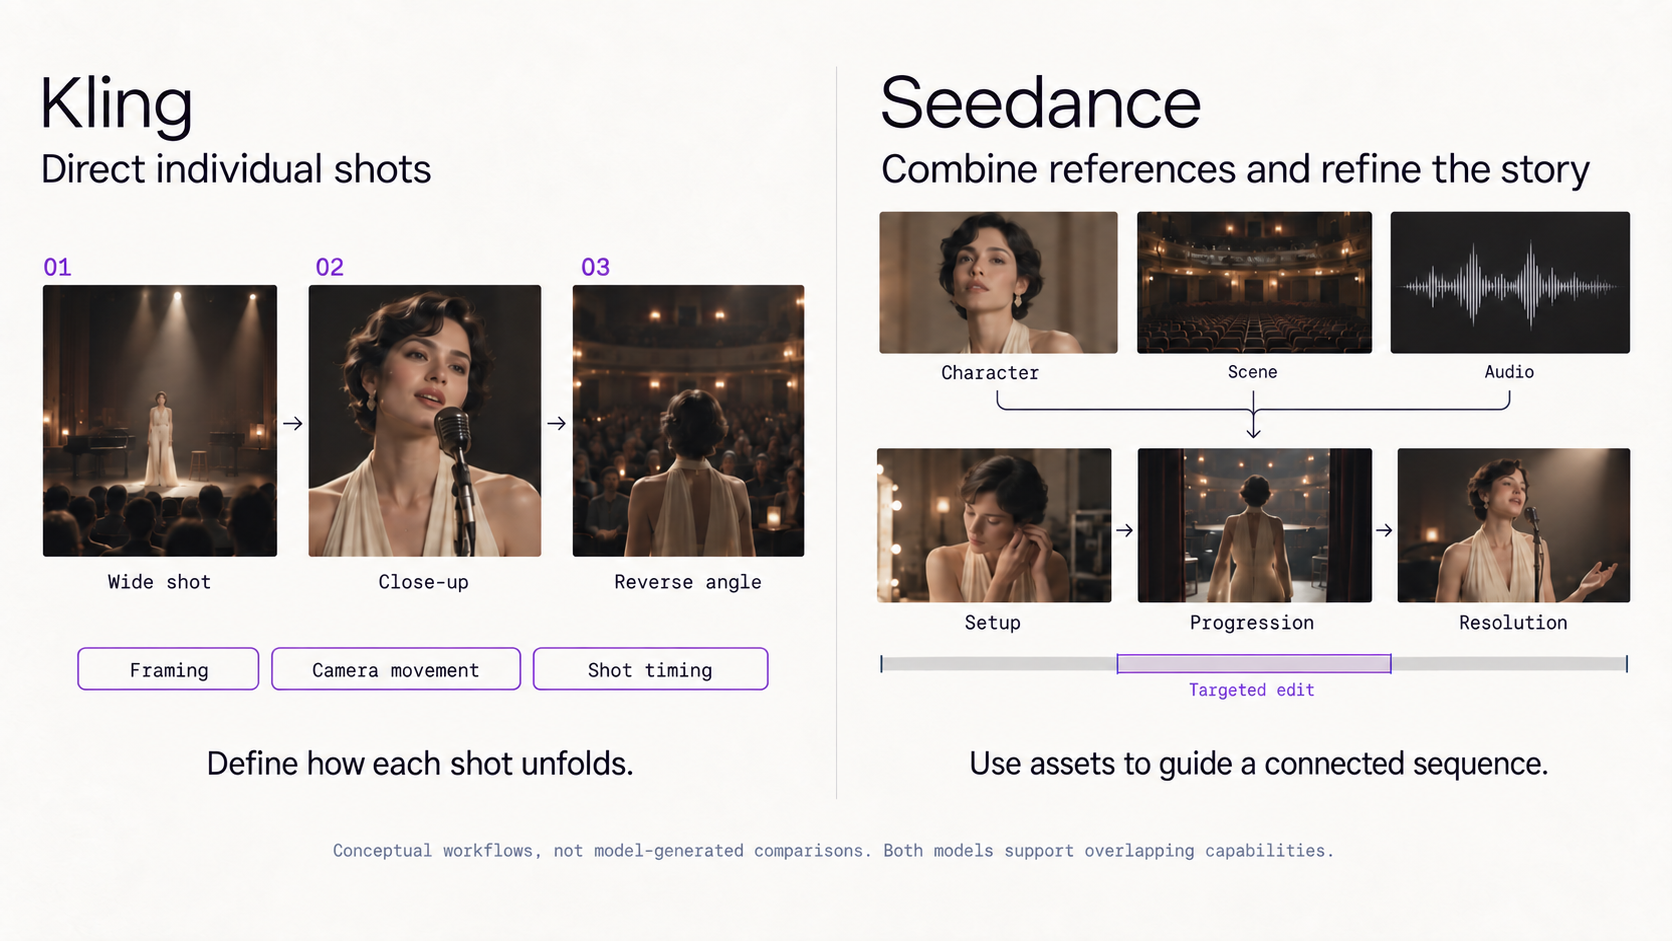Click the '01' shot number
This screenshot has width=1672, height=941.
[x=57, y=267]
